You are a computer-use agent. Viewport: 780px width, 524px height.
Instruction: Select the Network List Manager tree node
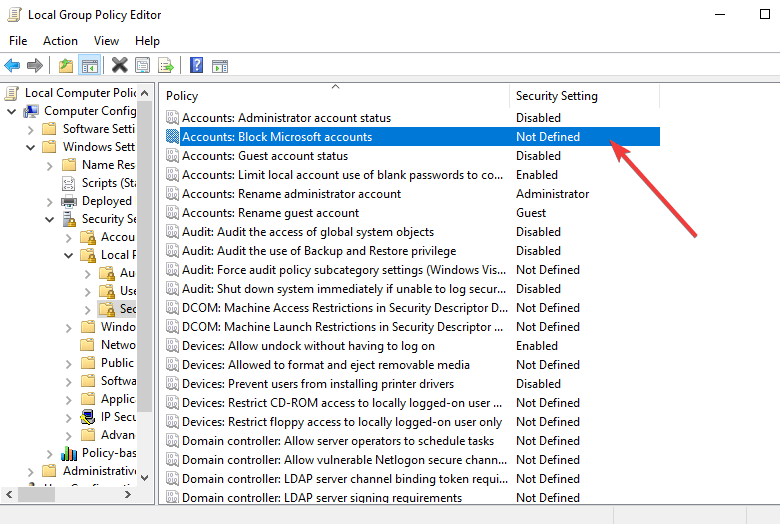click(118, 345)
